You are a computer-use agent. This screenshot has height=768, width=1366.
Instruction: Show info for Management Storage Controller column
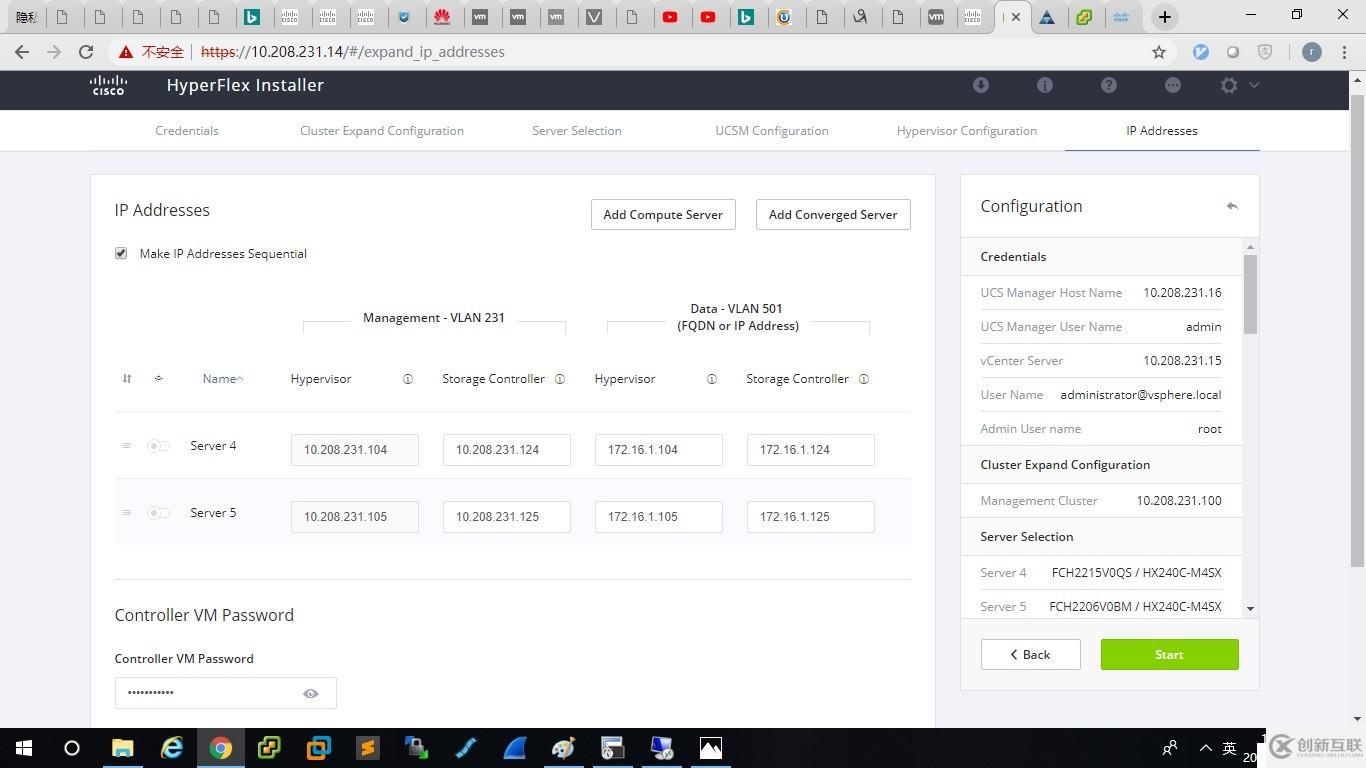click(x=560, y=379)
